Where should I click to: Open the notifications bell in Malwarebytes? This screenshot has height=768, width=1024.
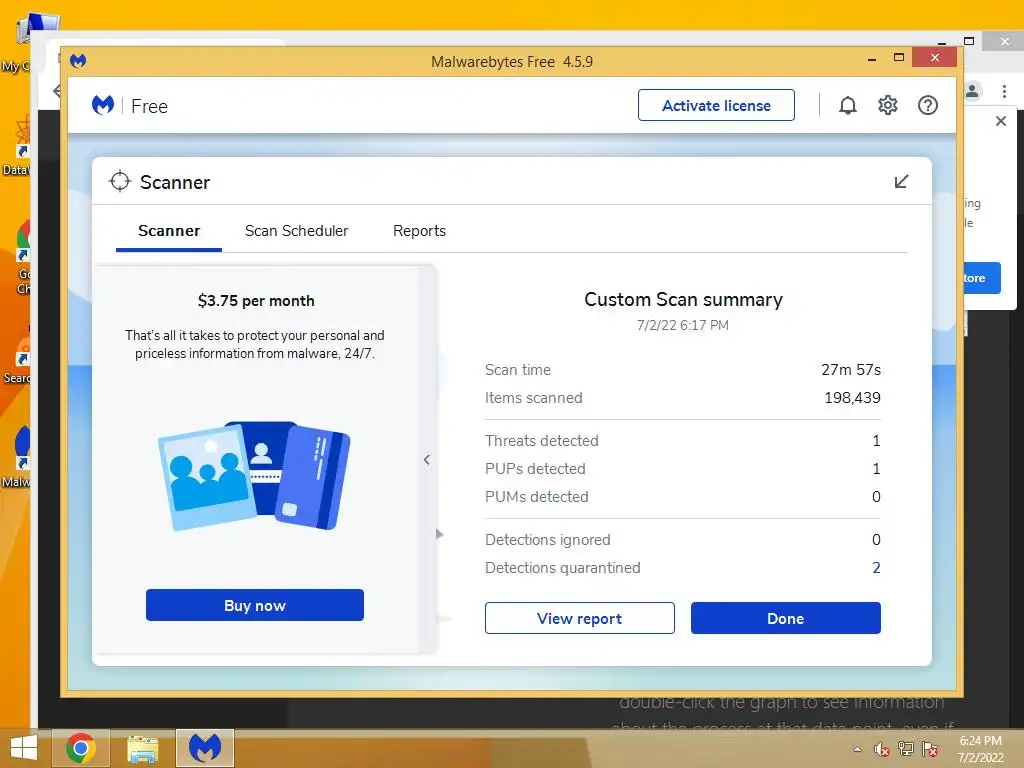(847, 105)
